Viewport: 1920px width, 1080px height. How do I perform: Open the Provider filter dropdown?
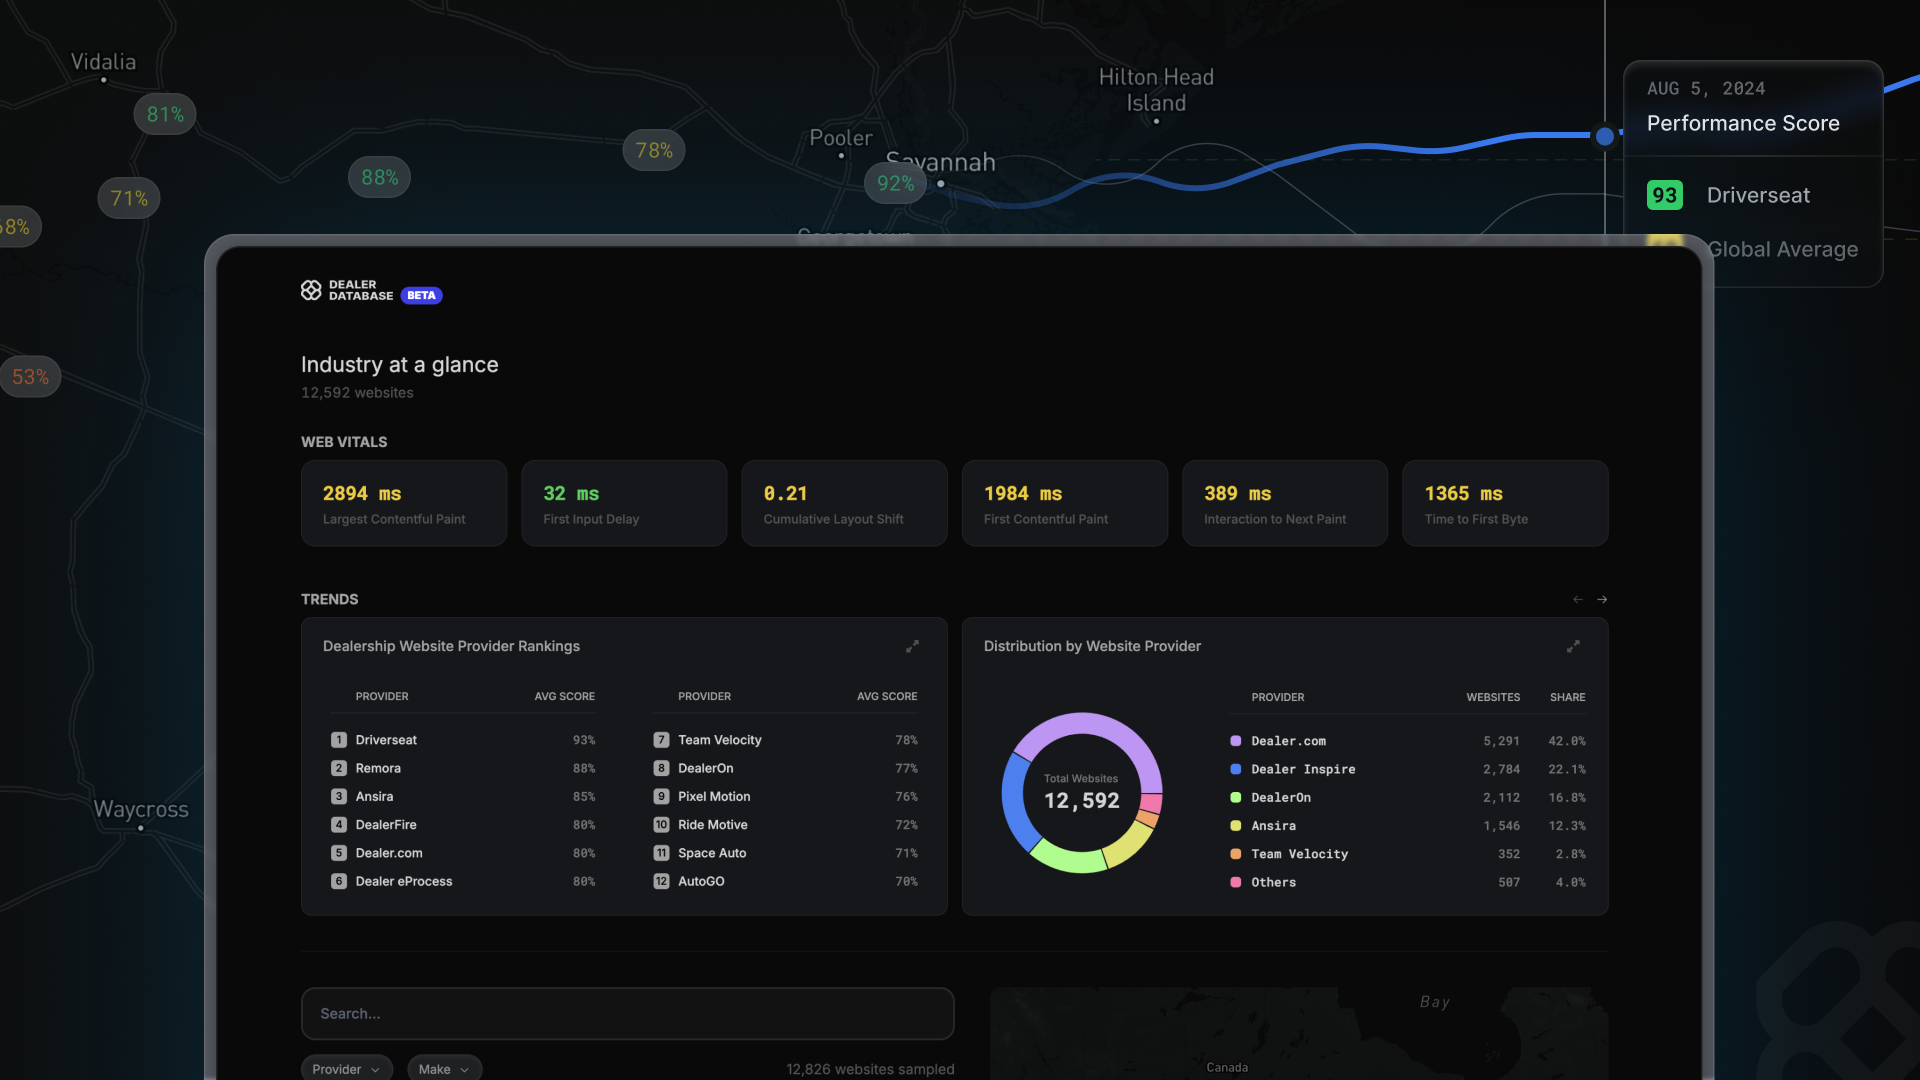(346, 1069)
